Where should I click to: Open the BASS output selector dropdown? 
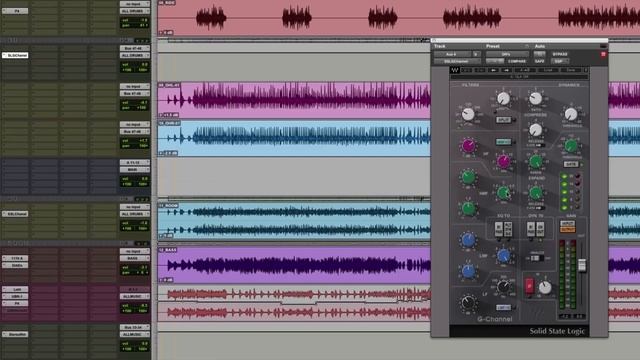pos(134,258)
